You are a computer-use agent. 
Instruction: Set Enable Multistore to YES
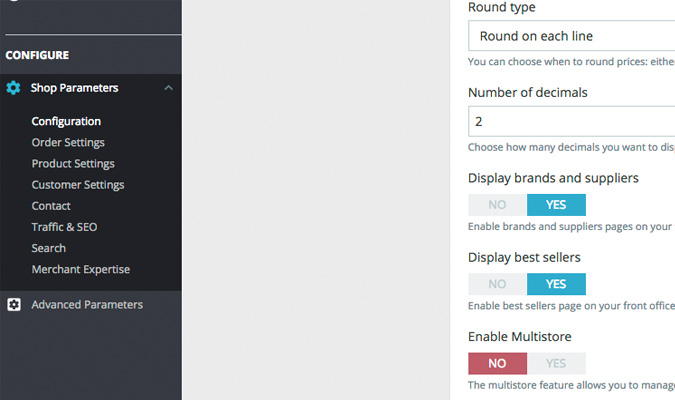point(556,363)
